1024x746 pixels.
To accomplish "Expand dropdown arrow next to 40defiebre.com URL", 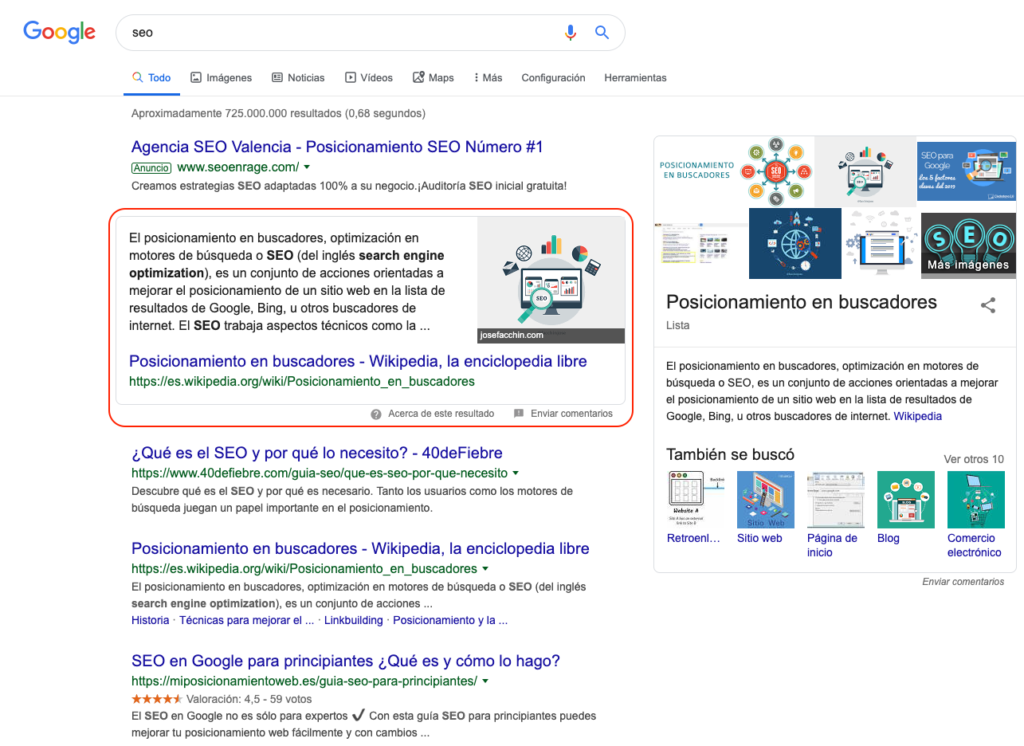I will pos(516,473).
